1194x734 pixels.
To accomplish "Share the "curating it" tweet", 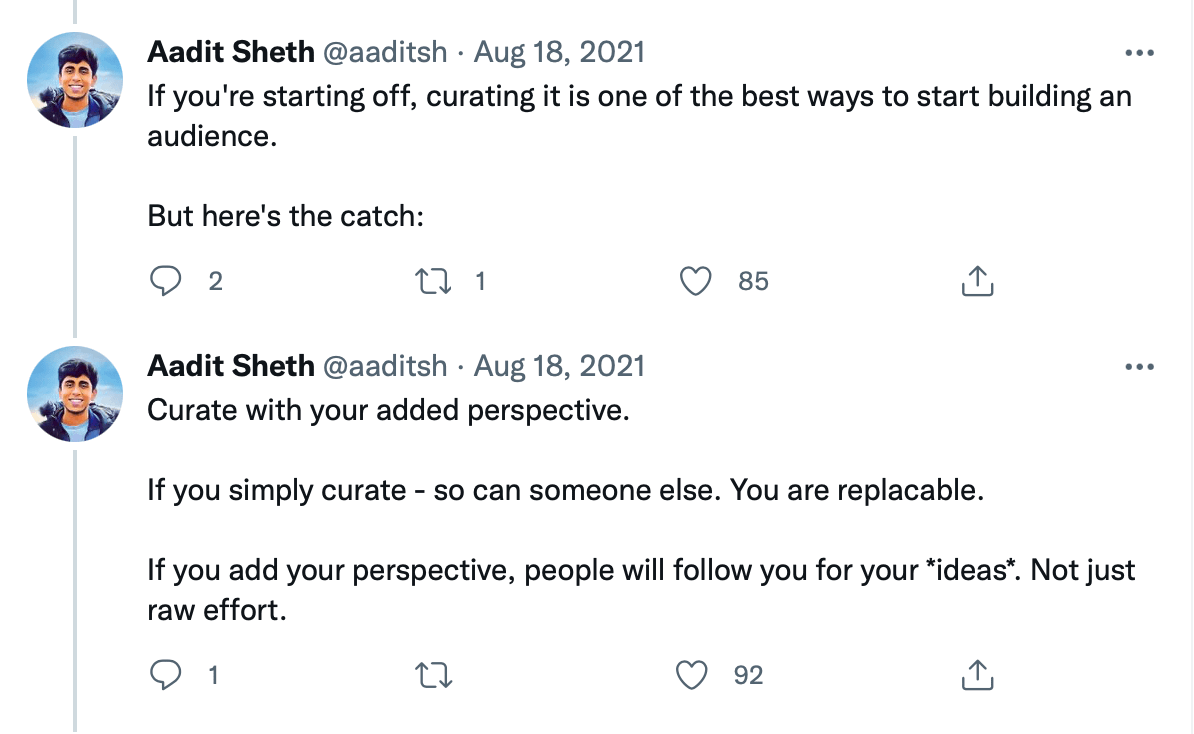I will tap(977, 282).
